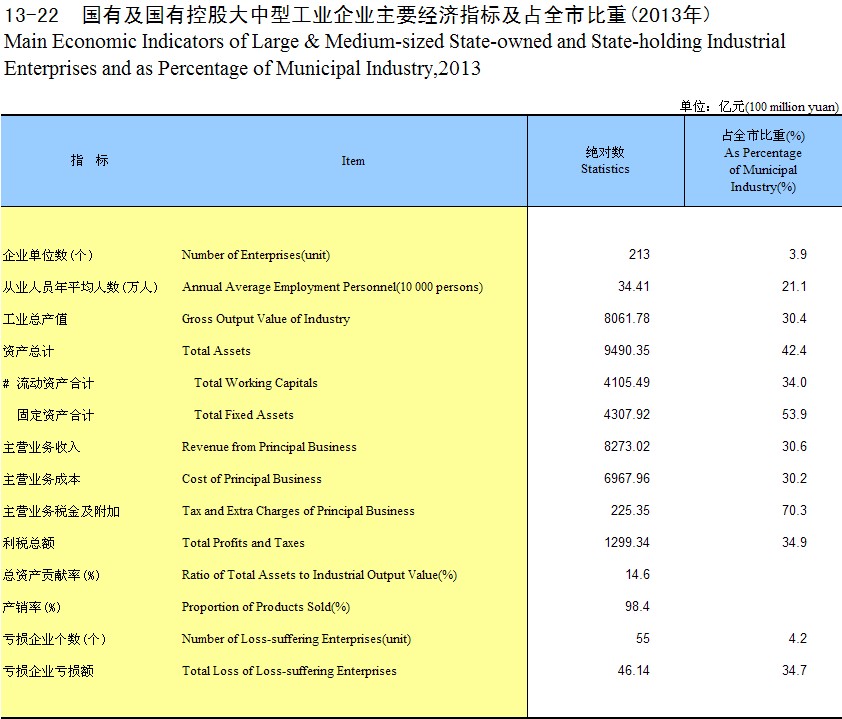This screenshot has width=842, height=719.
Task: Select the 'Item' column header
Action: 353,161
